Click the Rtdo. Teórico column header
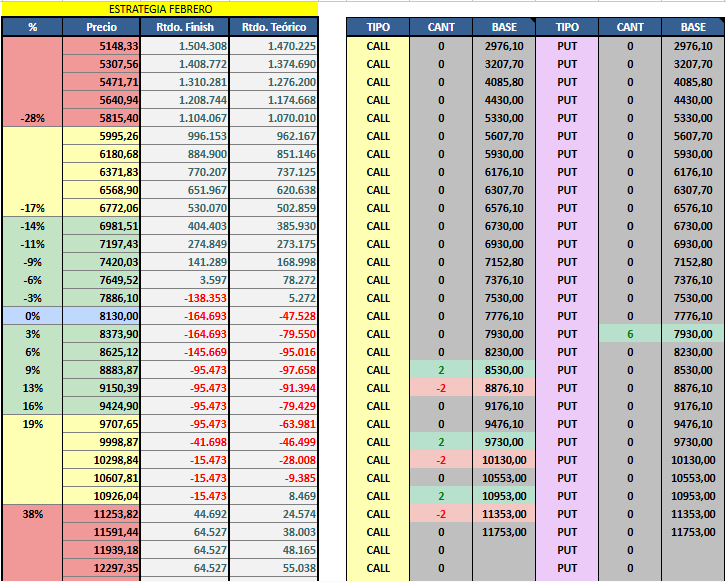This screenshot has width=726, height=582. point(274,27)
